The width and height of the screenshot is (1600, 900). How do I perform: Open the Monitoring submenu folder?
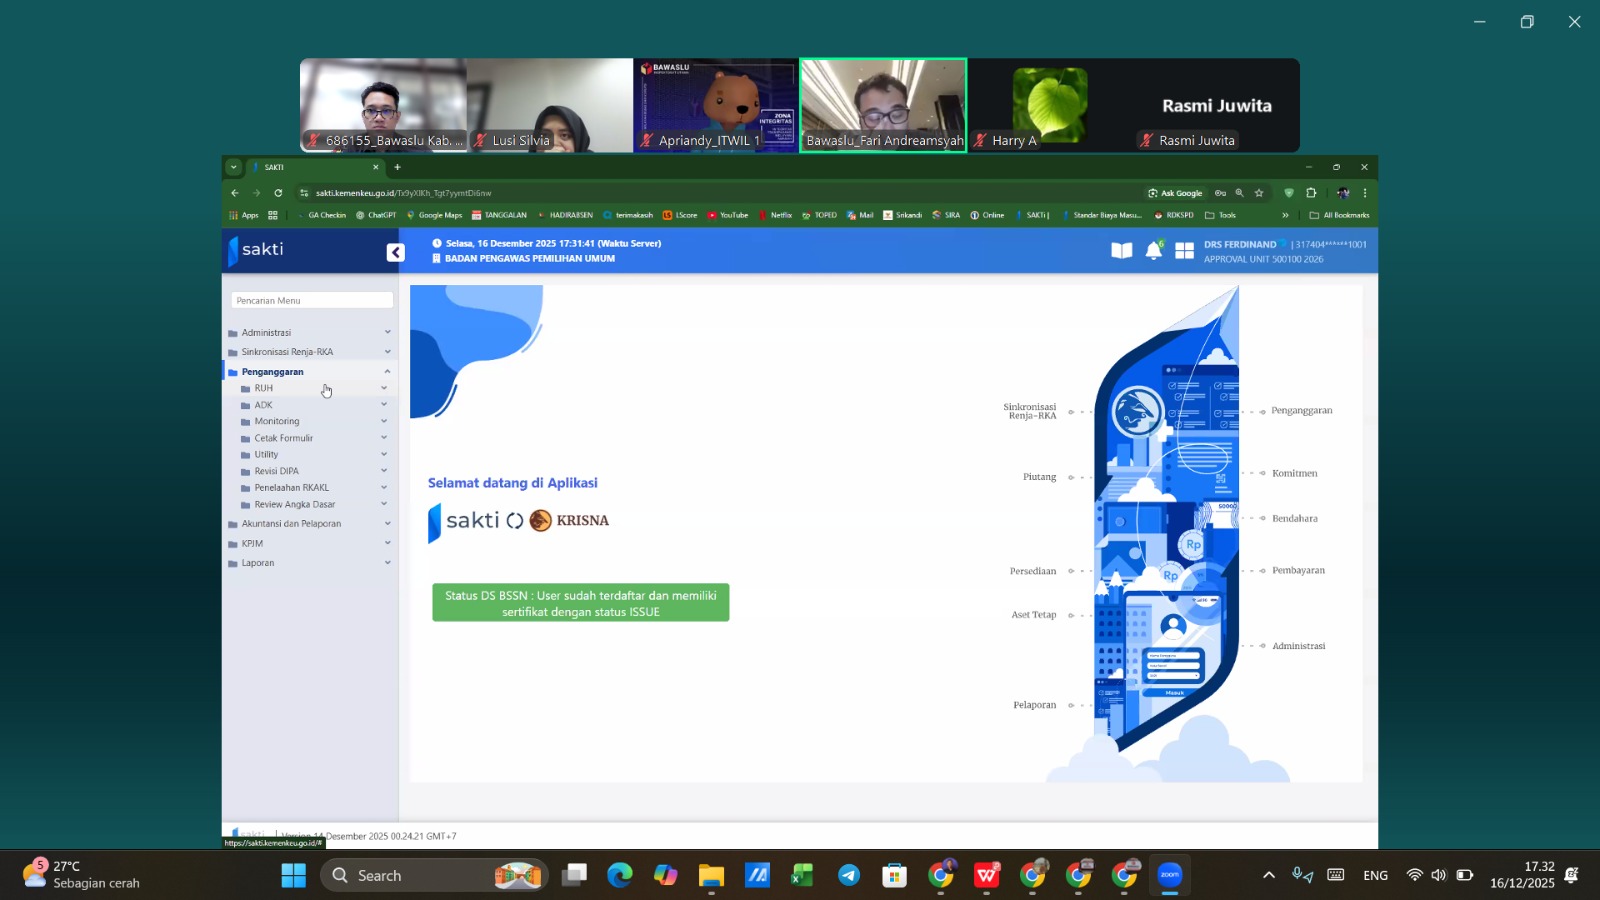click(277, 421)
